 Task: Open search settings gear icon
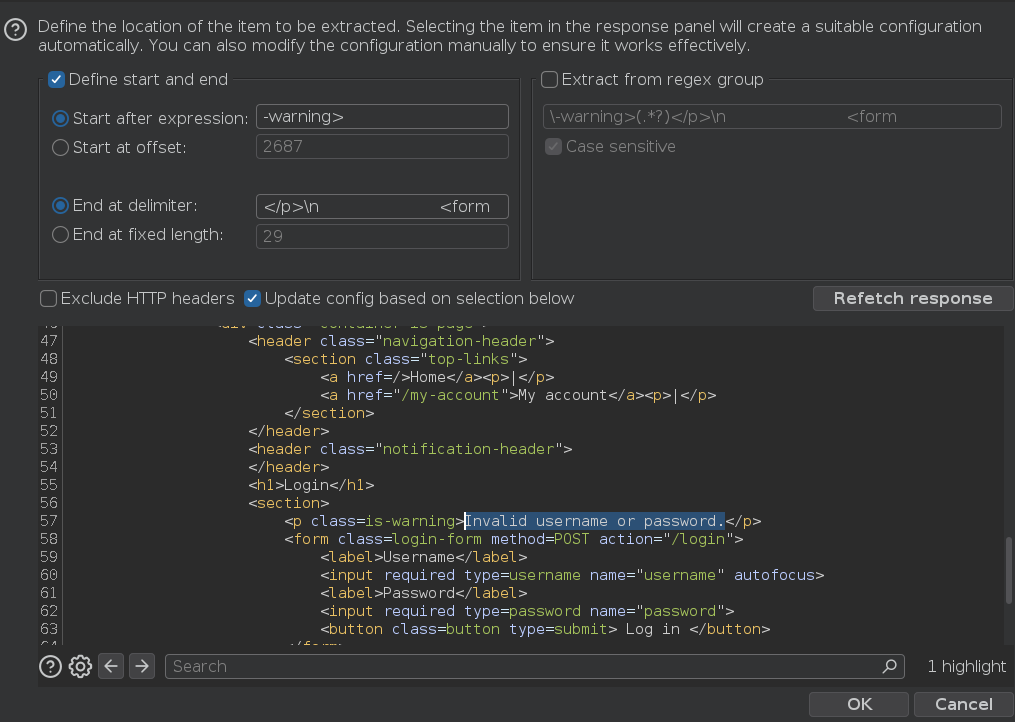click(x=80, y=666)
